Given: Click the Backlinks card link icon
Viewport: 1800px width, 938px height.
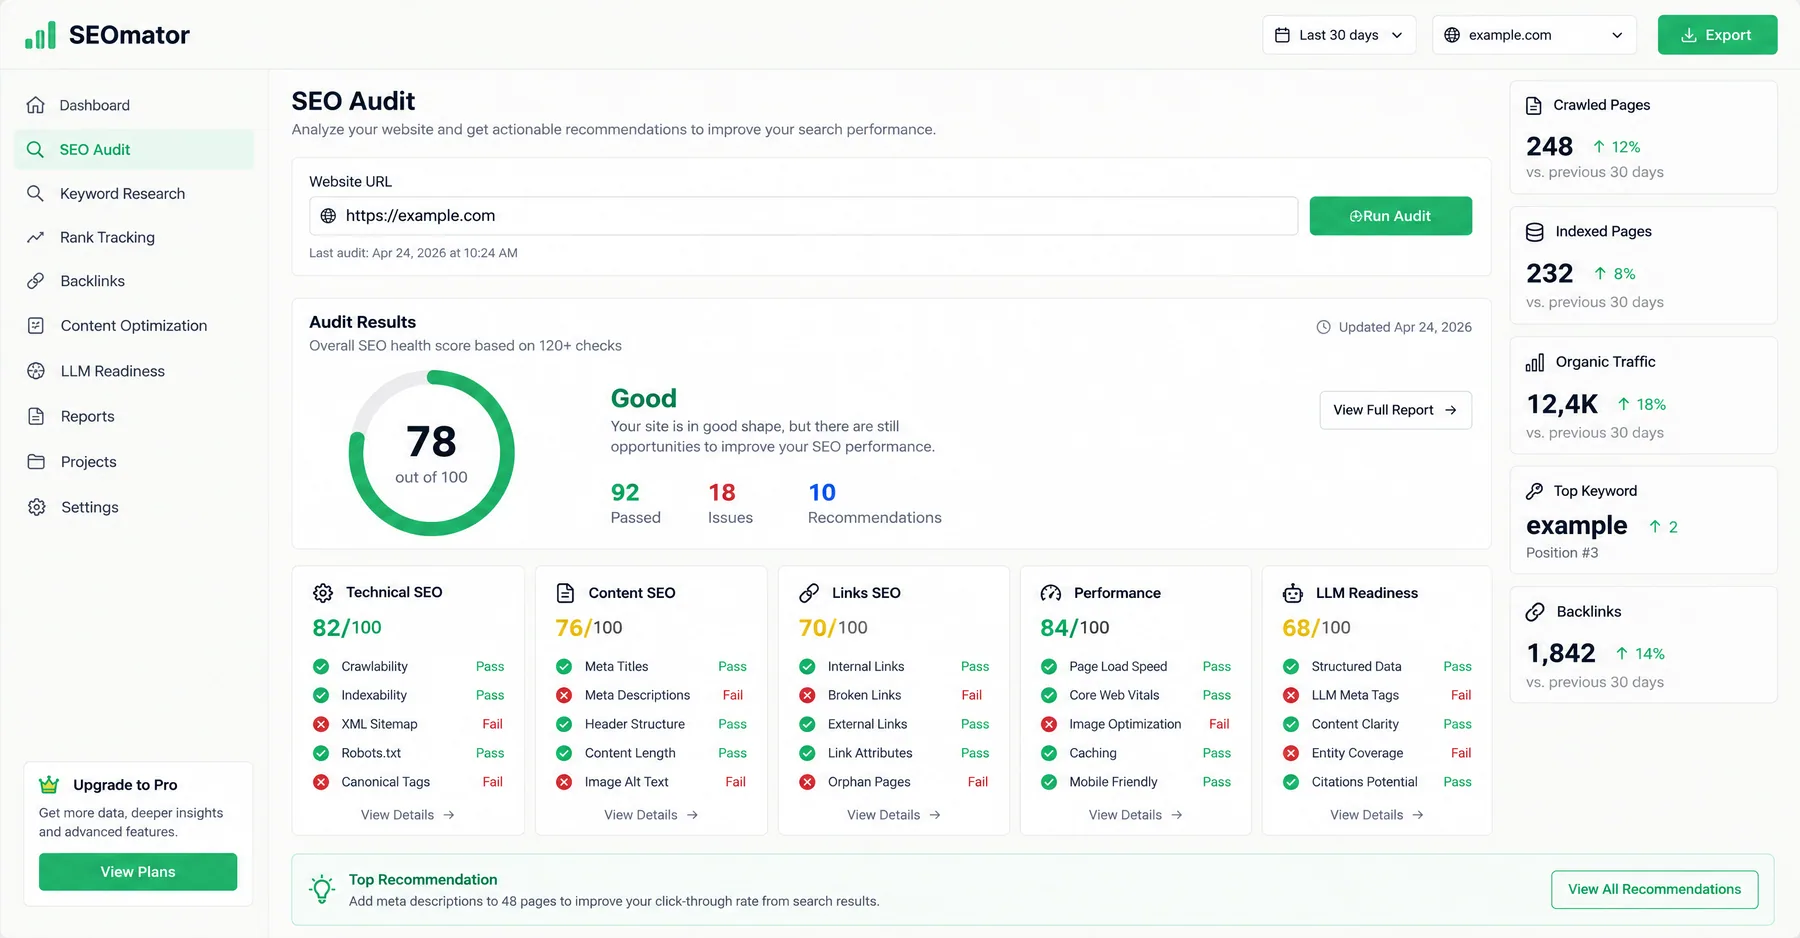Looking at the screenshot, I should tap(1535, 612).
